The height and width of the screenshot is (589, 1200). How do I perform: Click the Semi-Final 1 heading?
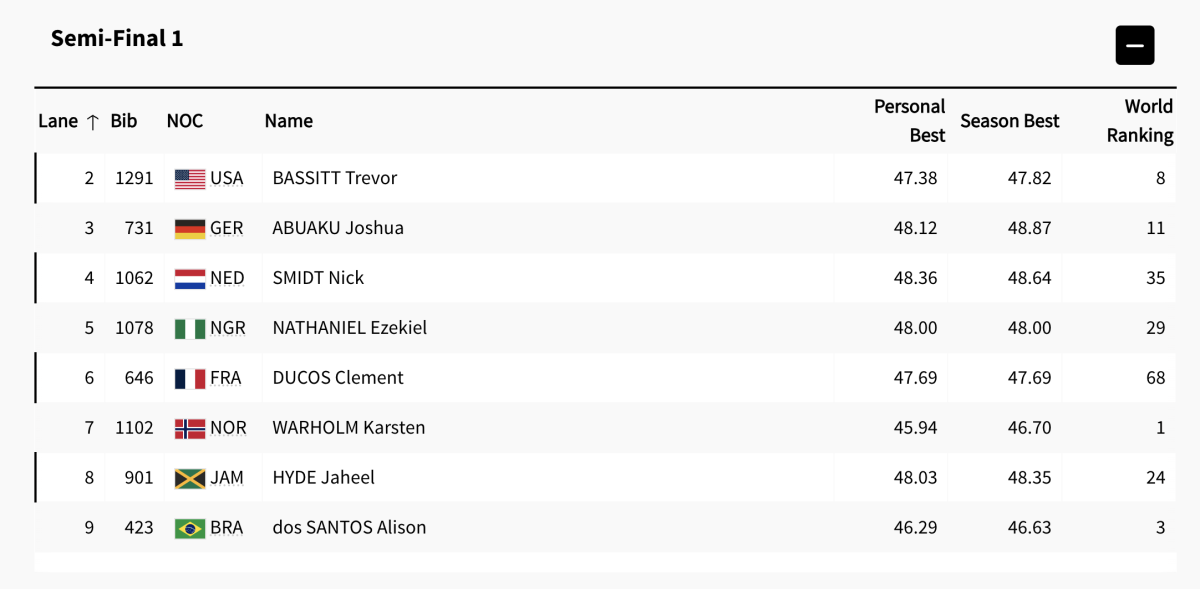pos(117,38)
